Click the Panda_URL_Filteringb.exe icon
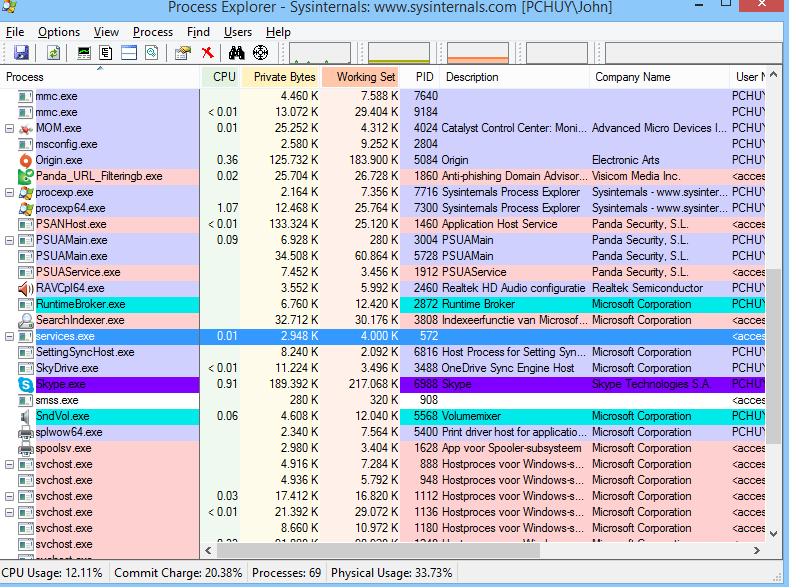This screenshot has height=587, width=789. (x=26, y=177)
